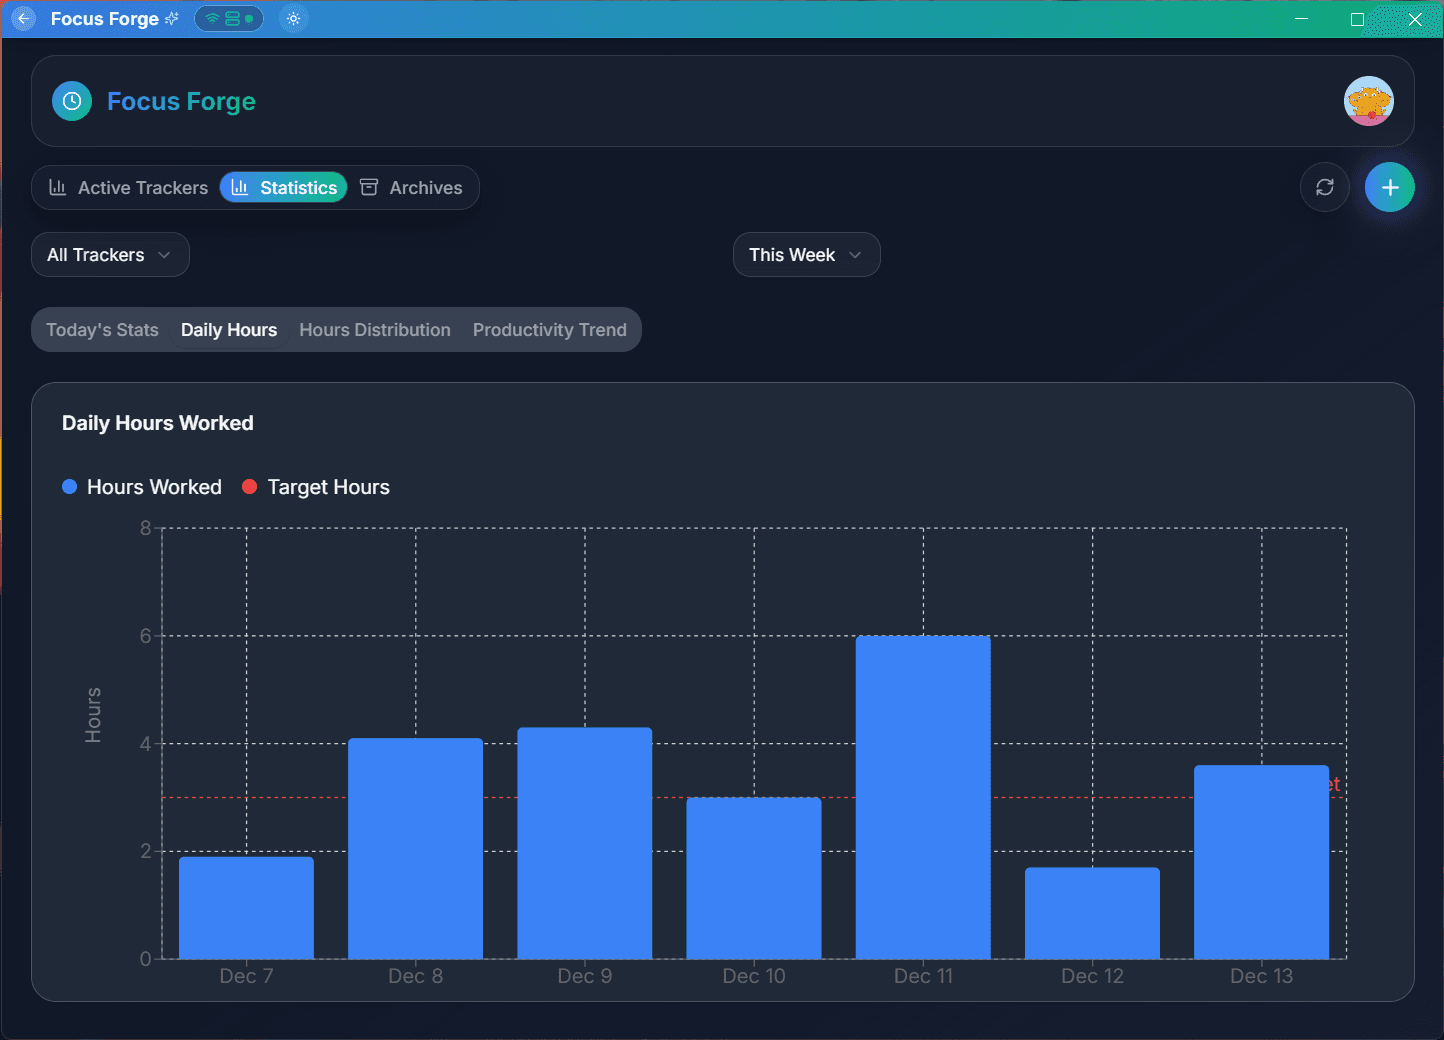Open the Productivity Trend view
Screen dimensions: 1444x1040
(550, 329)
